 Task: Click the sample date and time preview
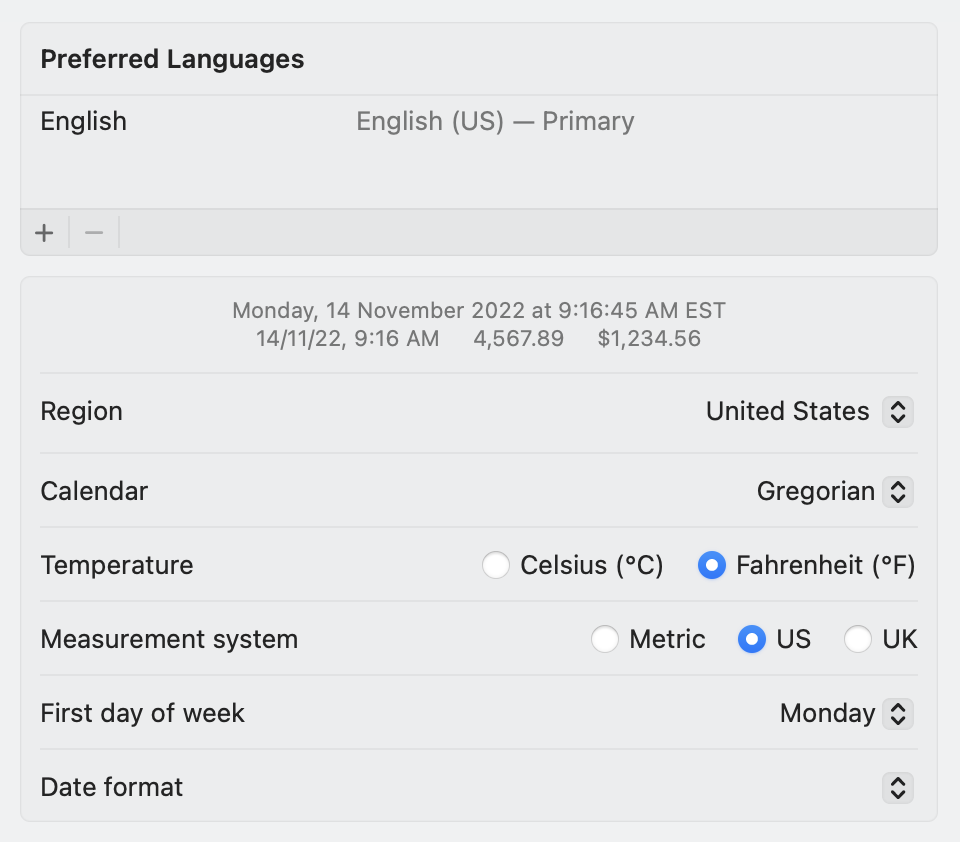click(x=479, y=311)
